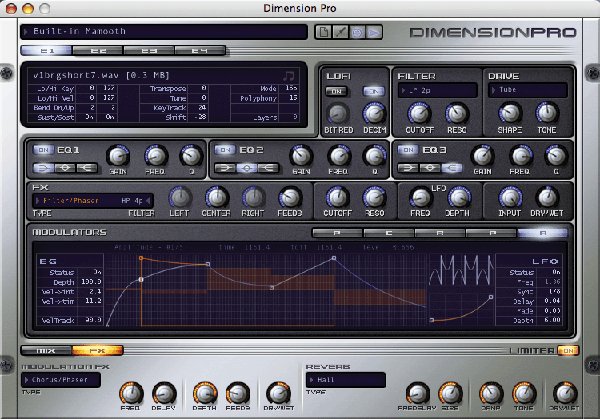Switch to element E3 tab
Screen dimensions: 600x419
(x=149, y=51)
